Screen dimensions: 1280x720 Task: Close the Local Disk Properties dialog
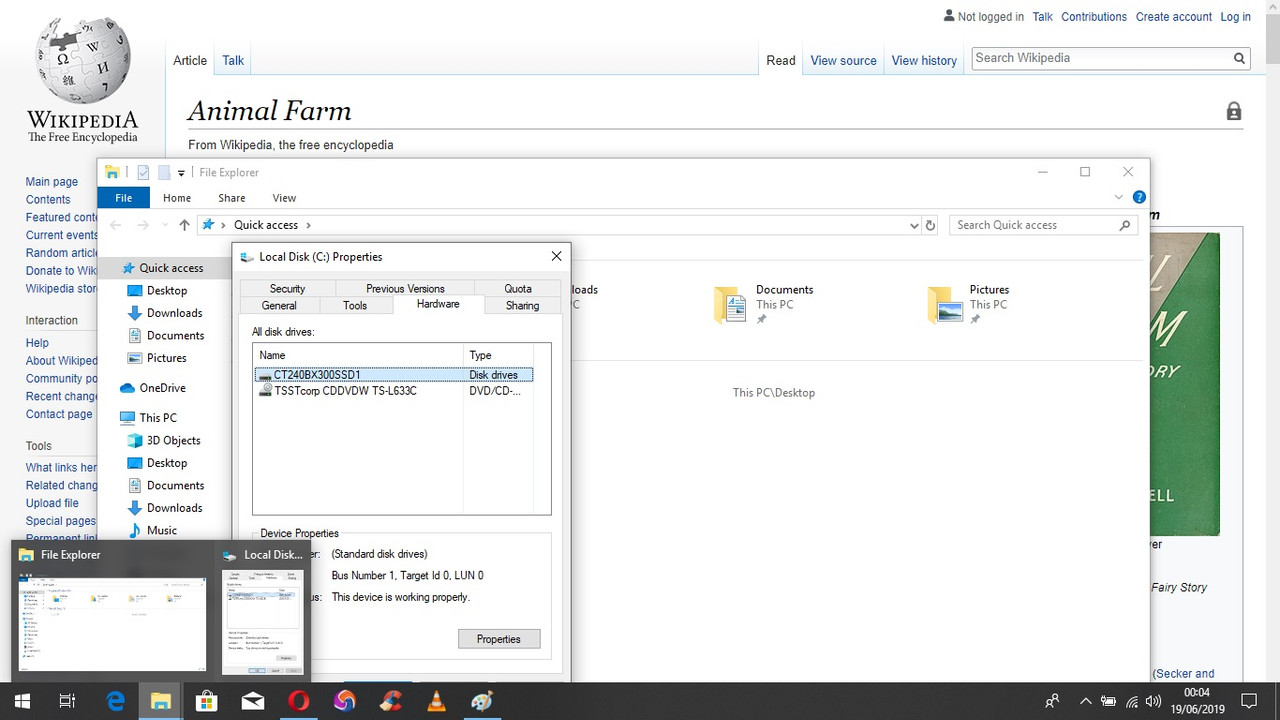click(556, 257)
